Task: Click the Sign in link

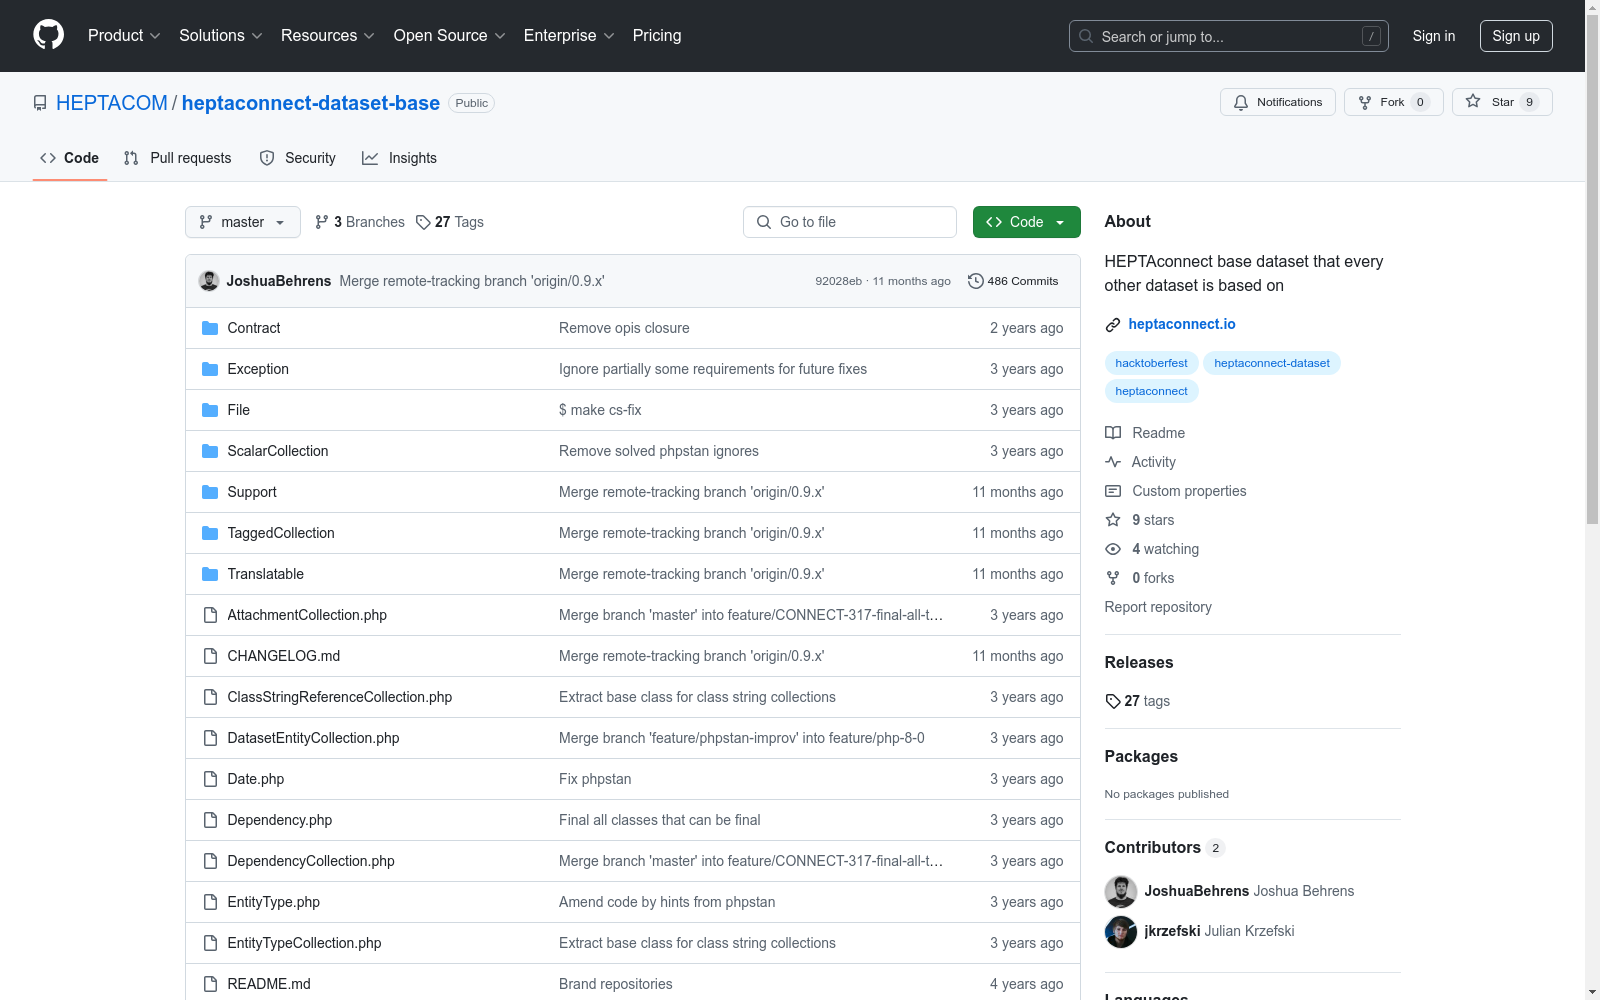Action: (1434, 36)
